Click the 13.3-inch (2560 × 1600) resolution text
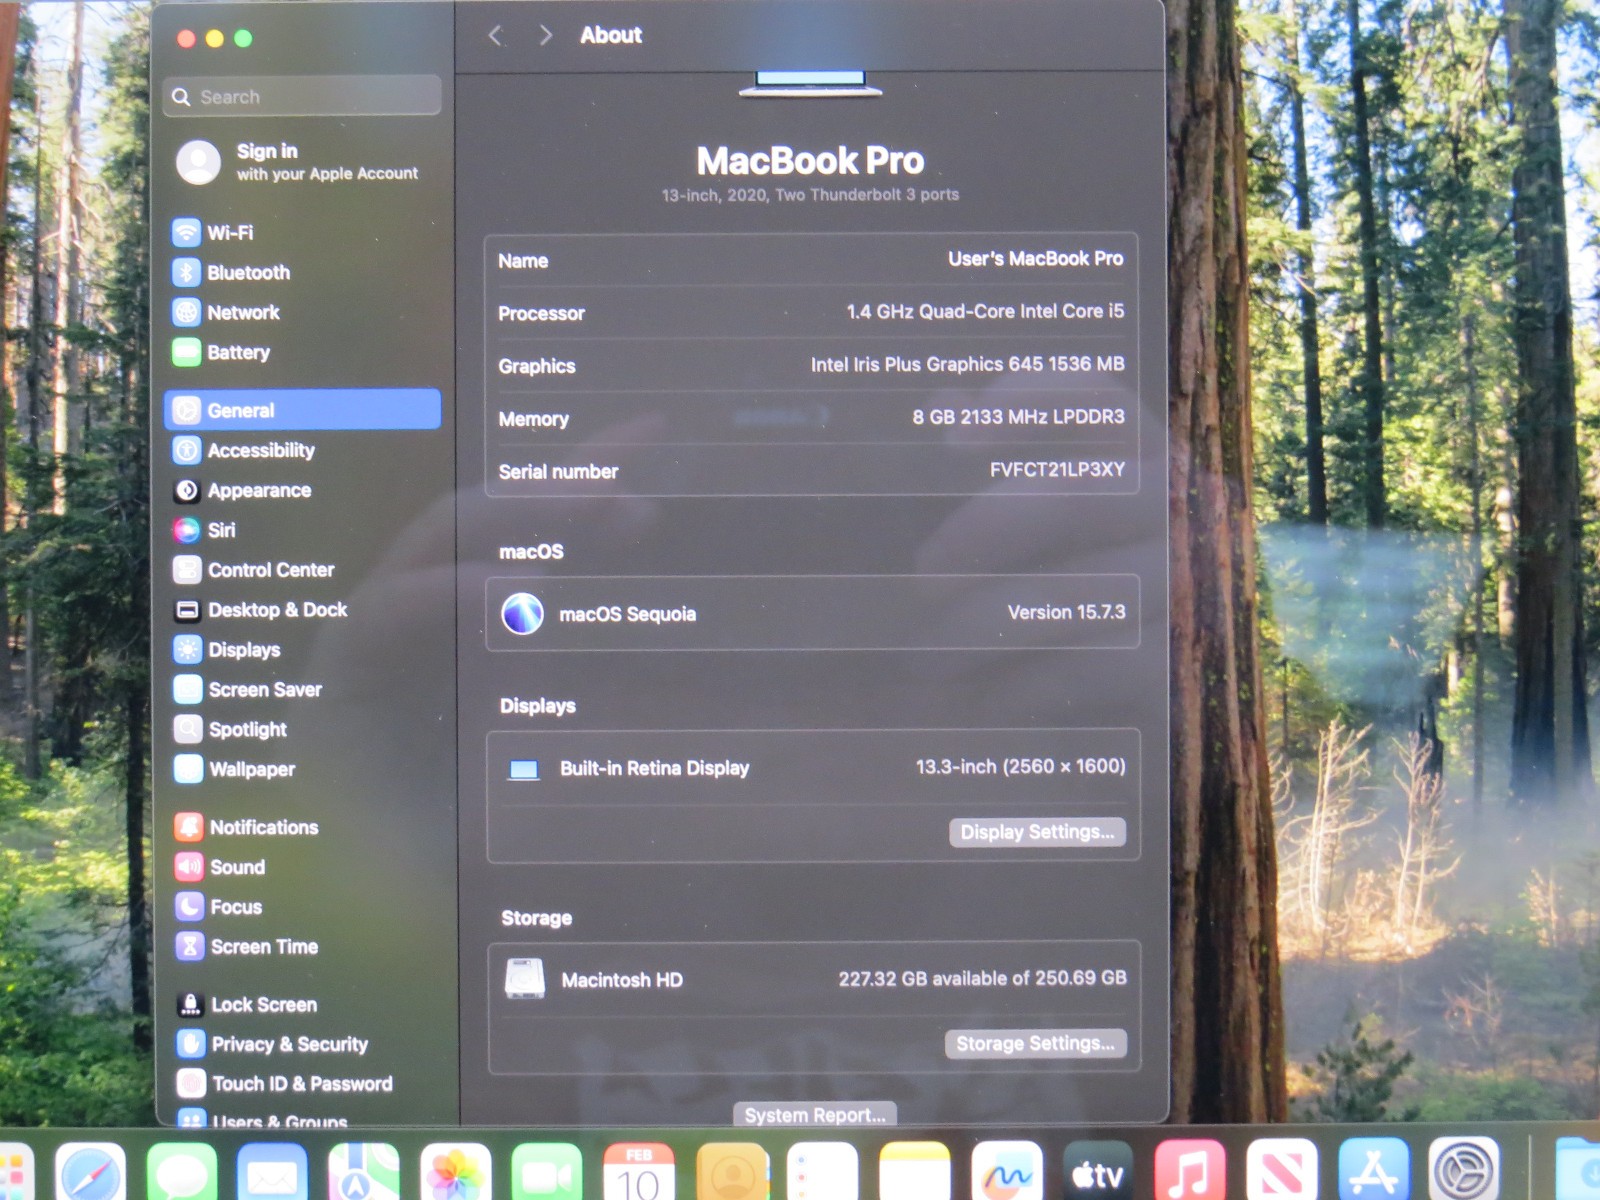The image size is (1600, 1200). [x=1020, y=767]
